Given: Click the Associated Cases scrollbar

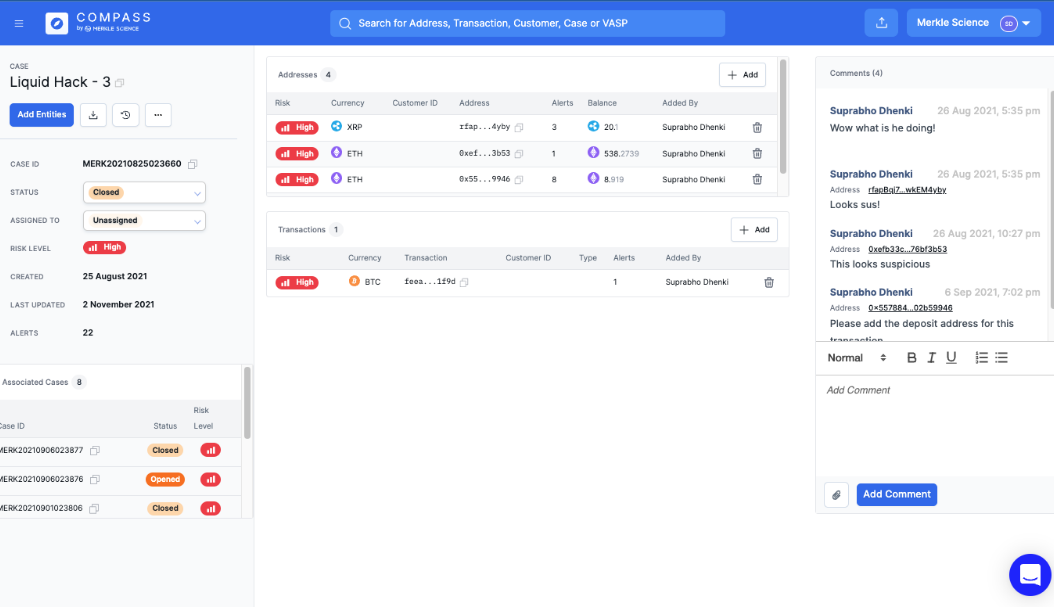Looking at the screenshot, I should pyautogui.click(x=247, y=403).
